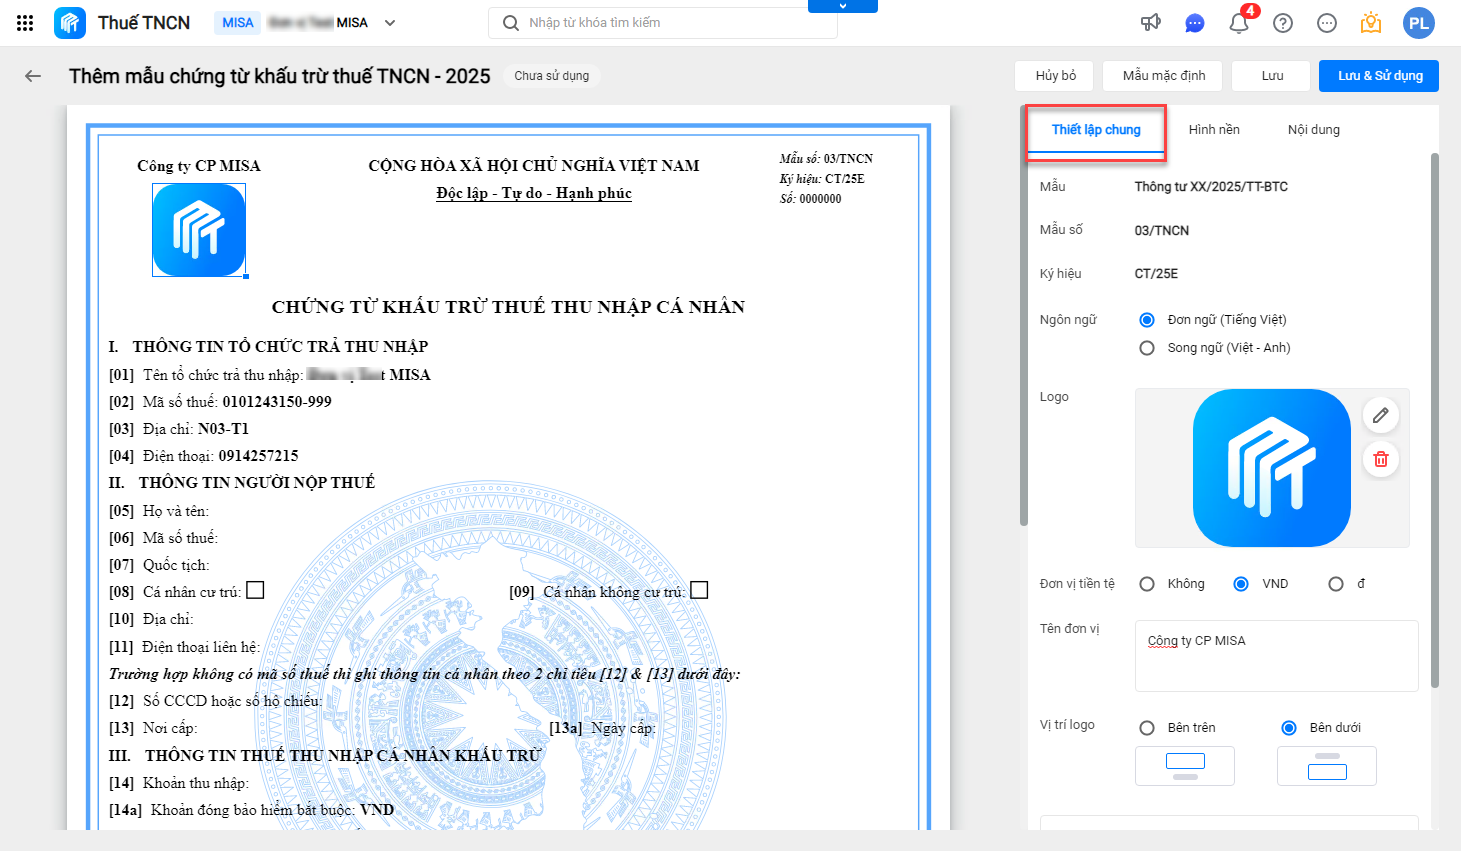Viewport: 1461px width, 851px height.
Task: Tick the Cá nhân không cư trú checkbox
Action: 699,591
